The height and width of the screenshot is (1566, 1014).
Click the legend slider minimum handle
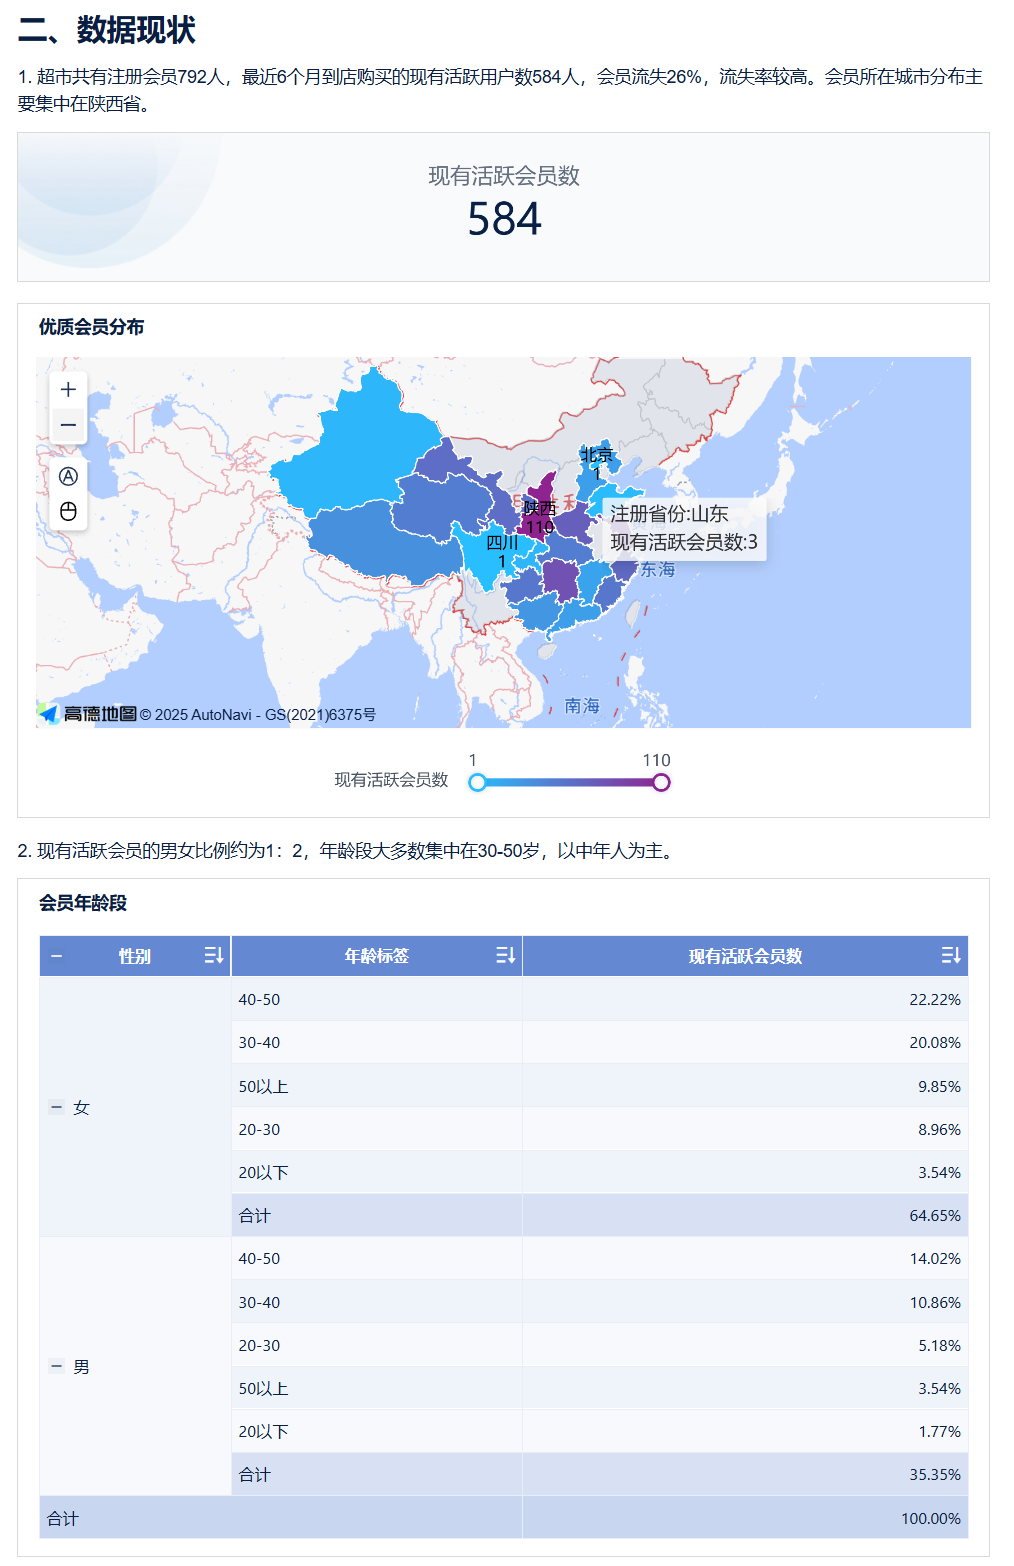478,782
